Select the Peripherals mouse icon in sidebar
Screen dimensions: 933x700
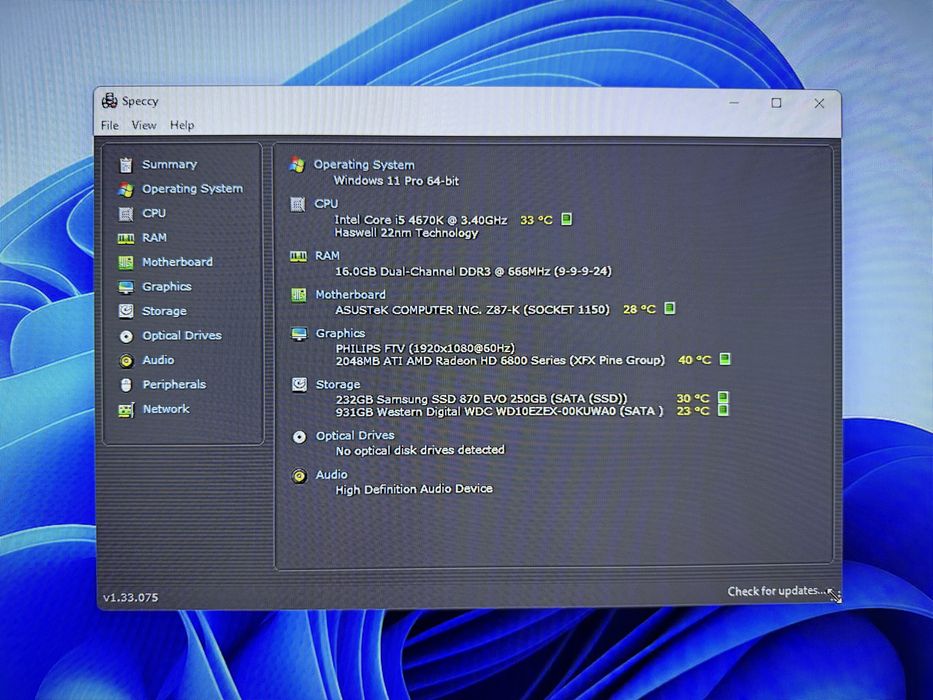click(126, 385)
